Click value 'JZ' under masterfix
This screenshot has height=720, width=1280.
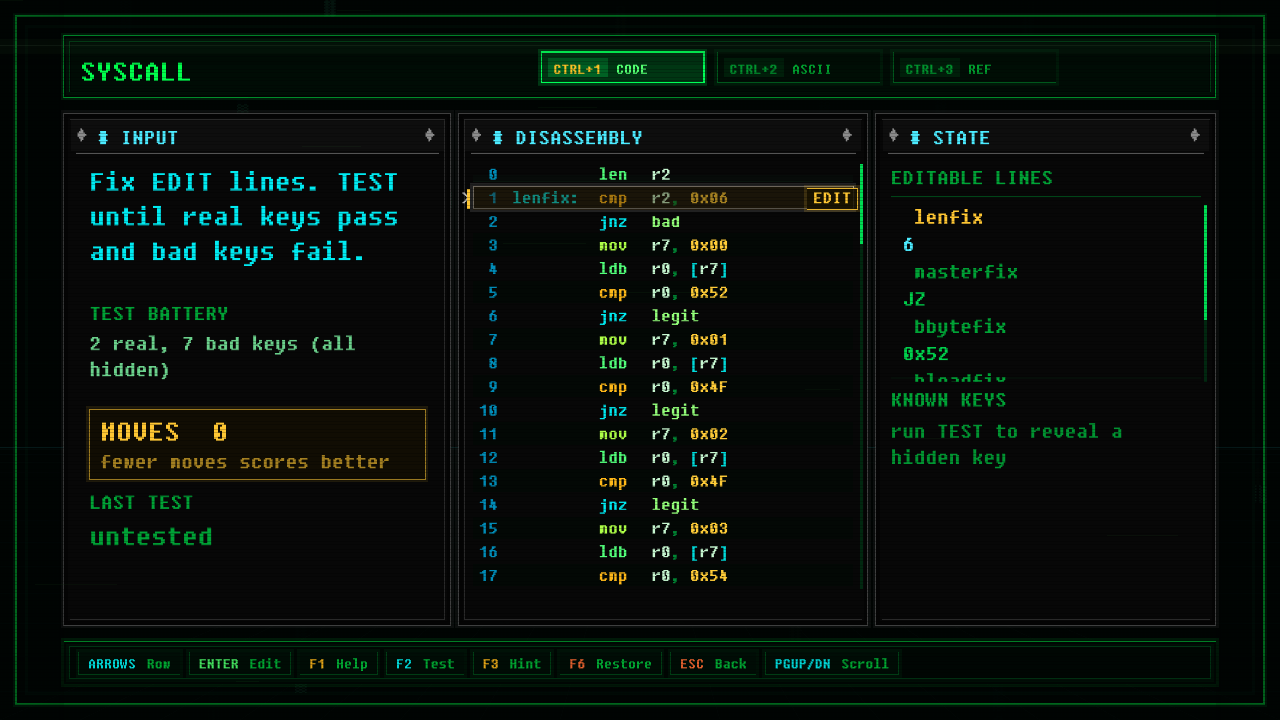tap(914, 299)
